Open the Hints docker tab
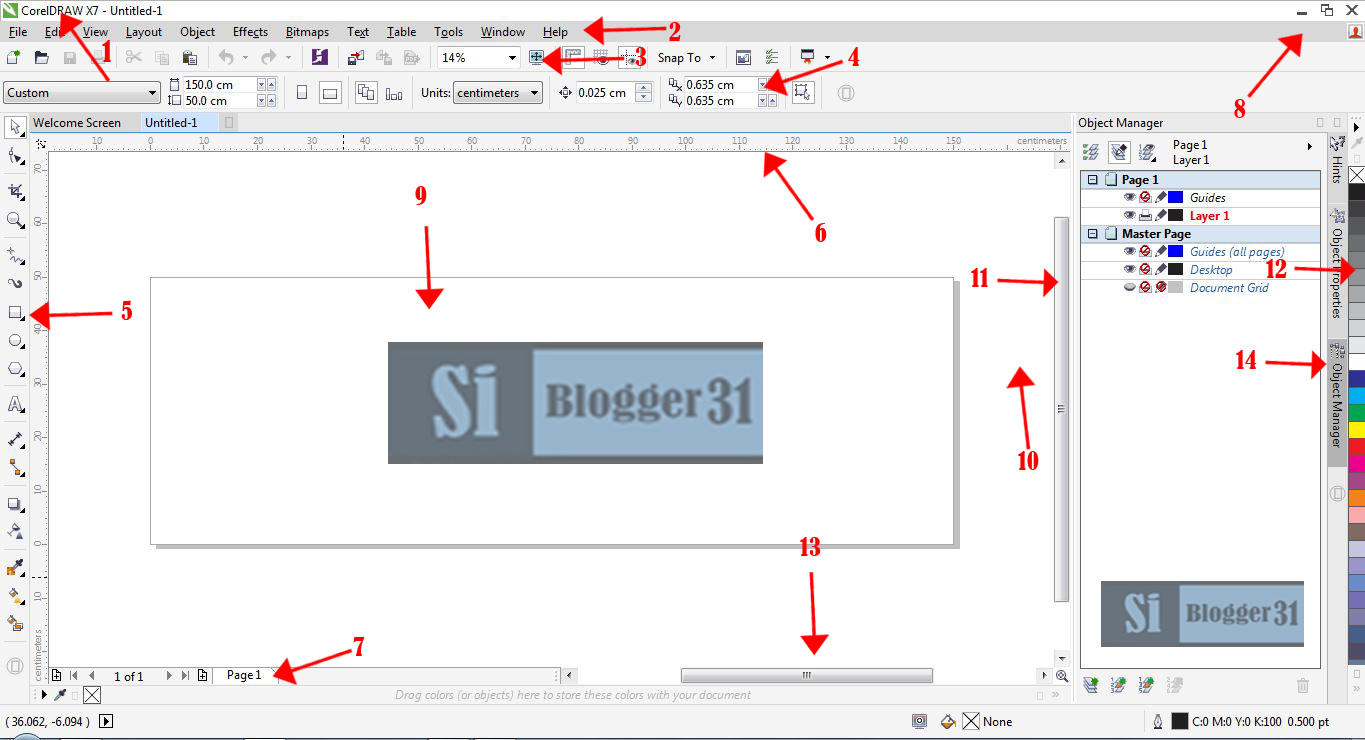Screen dimensions: 1365x740 pyautogui.click(x=1336, y=161)
